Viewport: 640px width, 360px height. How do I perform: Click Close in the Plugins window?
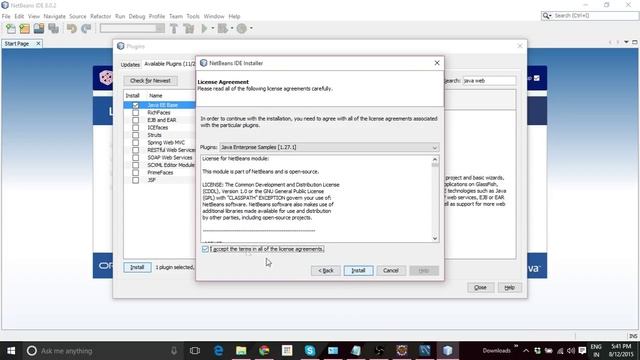click(x=480, y=288)
